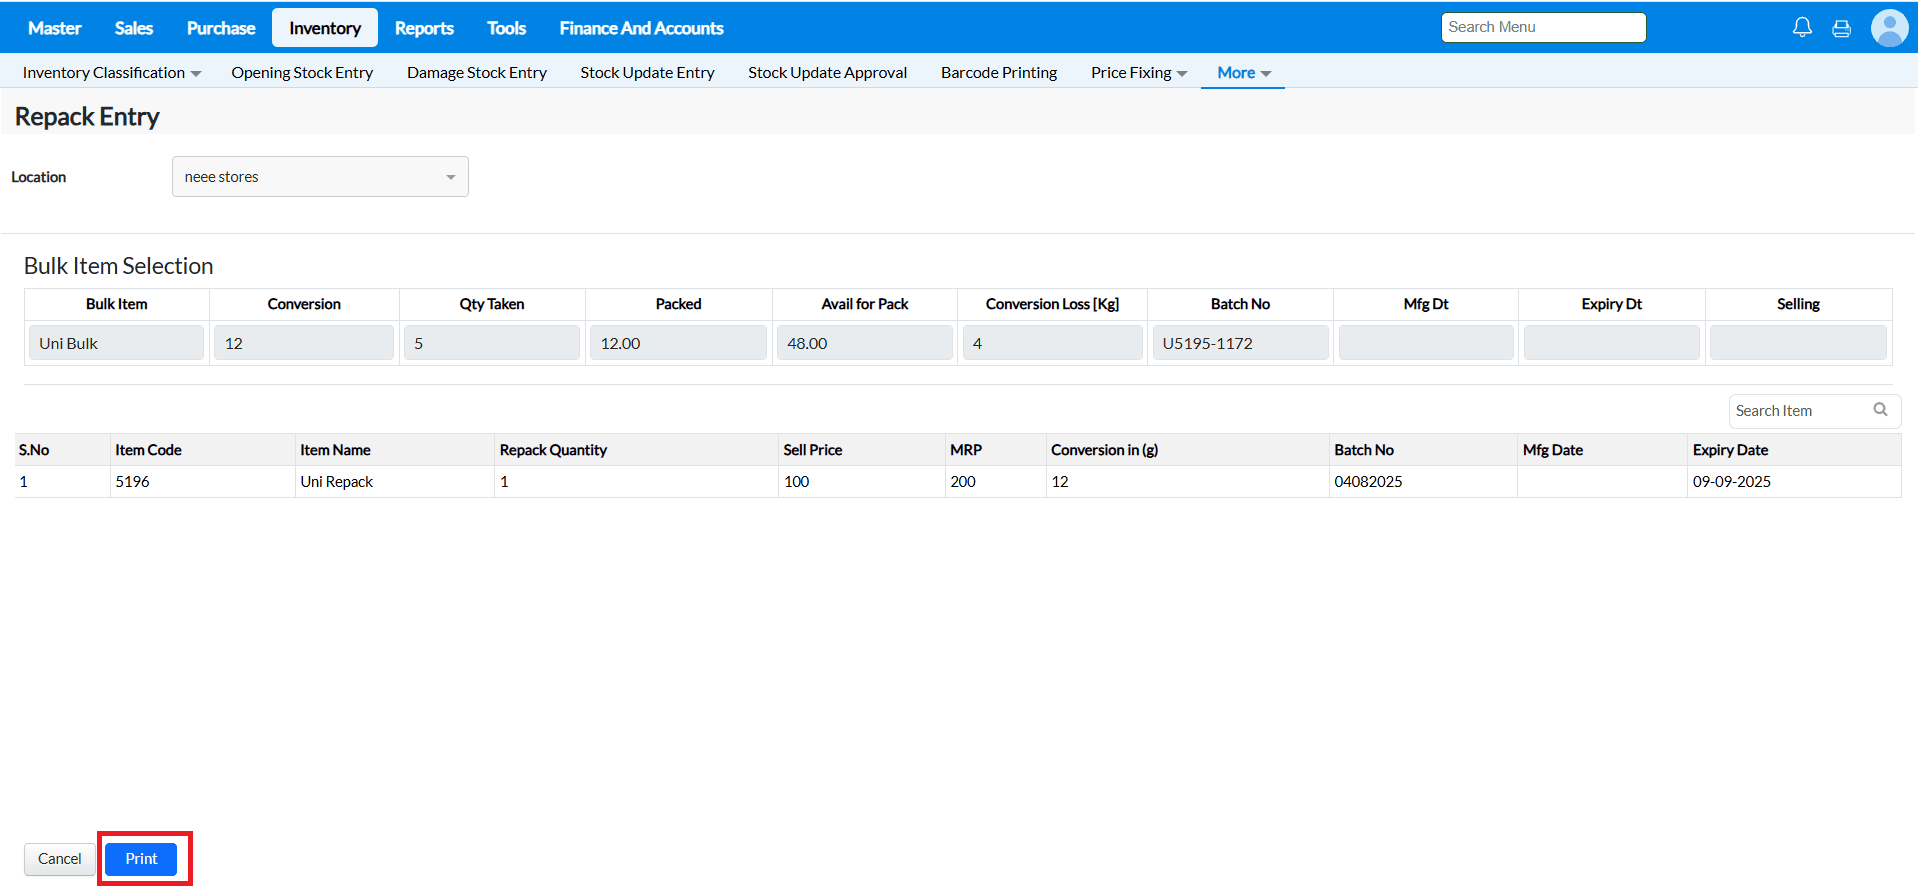Click the Search Item input box

coord(1799,411)
